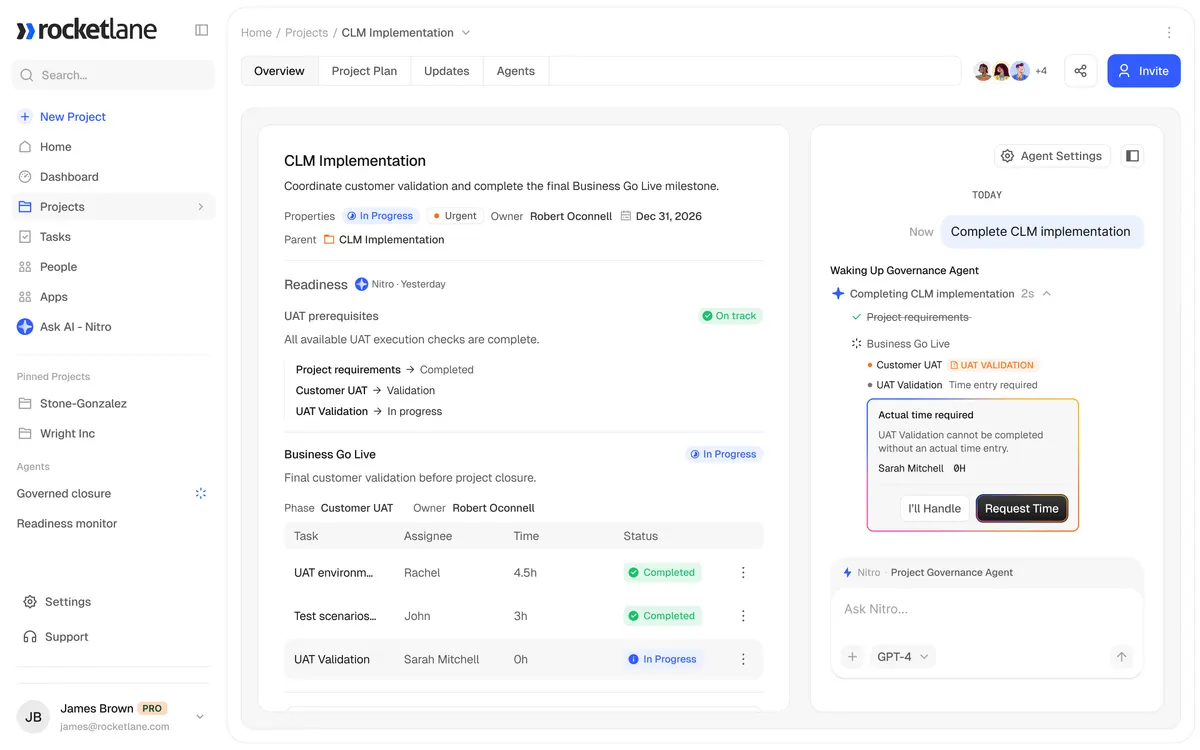Focus the Ask Nitro input field
Image resolution: width=1200 pixels, height=750 pixels.
987,610
